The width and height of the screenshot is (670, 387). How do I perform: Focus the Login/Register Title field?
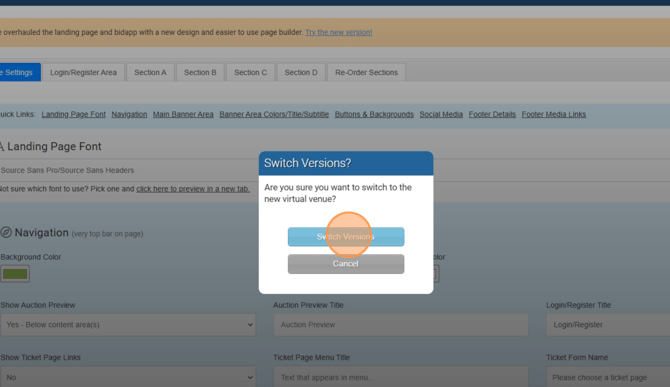(x=608, y=325)
